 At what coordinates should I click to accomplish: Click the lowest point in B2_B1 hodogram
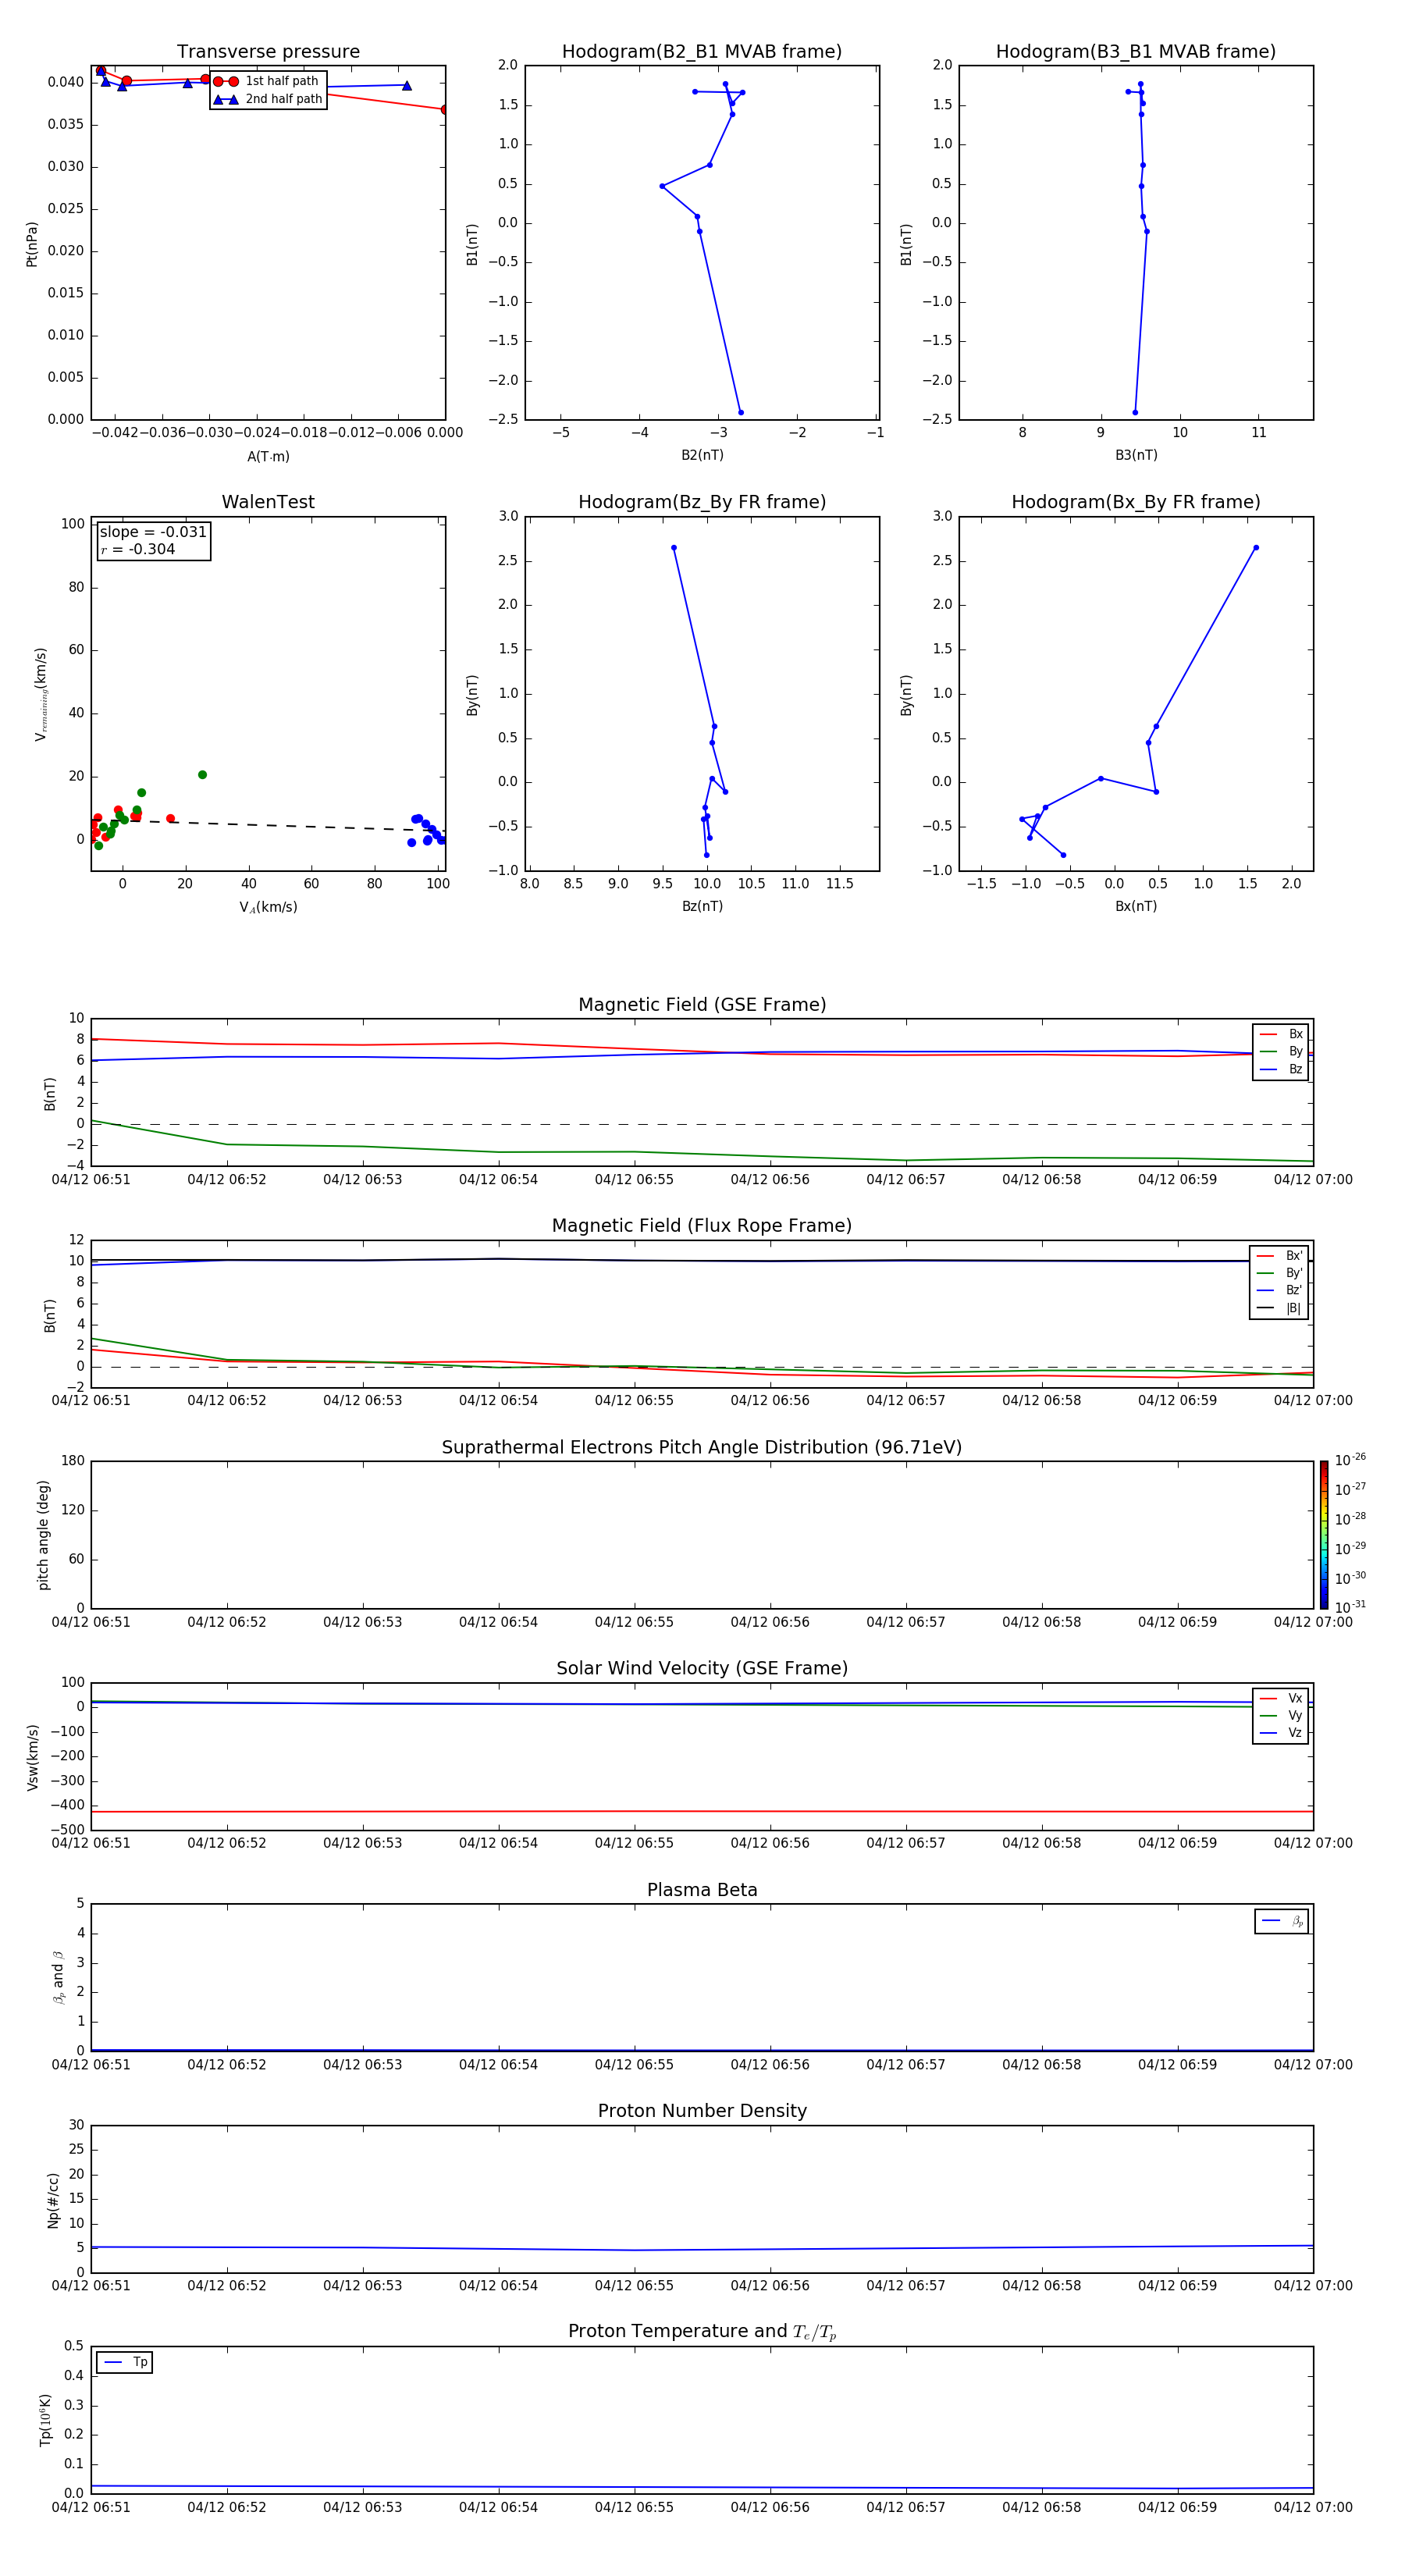coord(741,412)
